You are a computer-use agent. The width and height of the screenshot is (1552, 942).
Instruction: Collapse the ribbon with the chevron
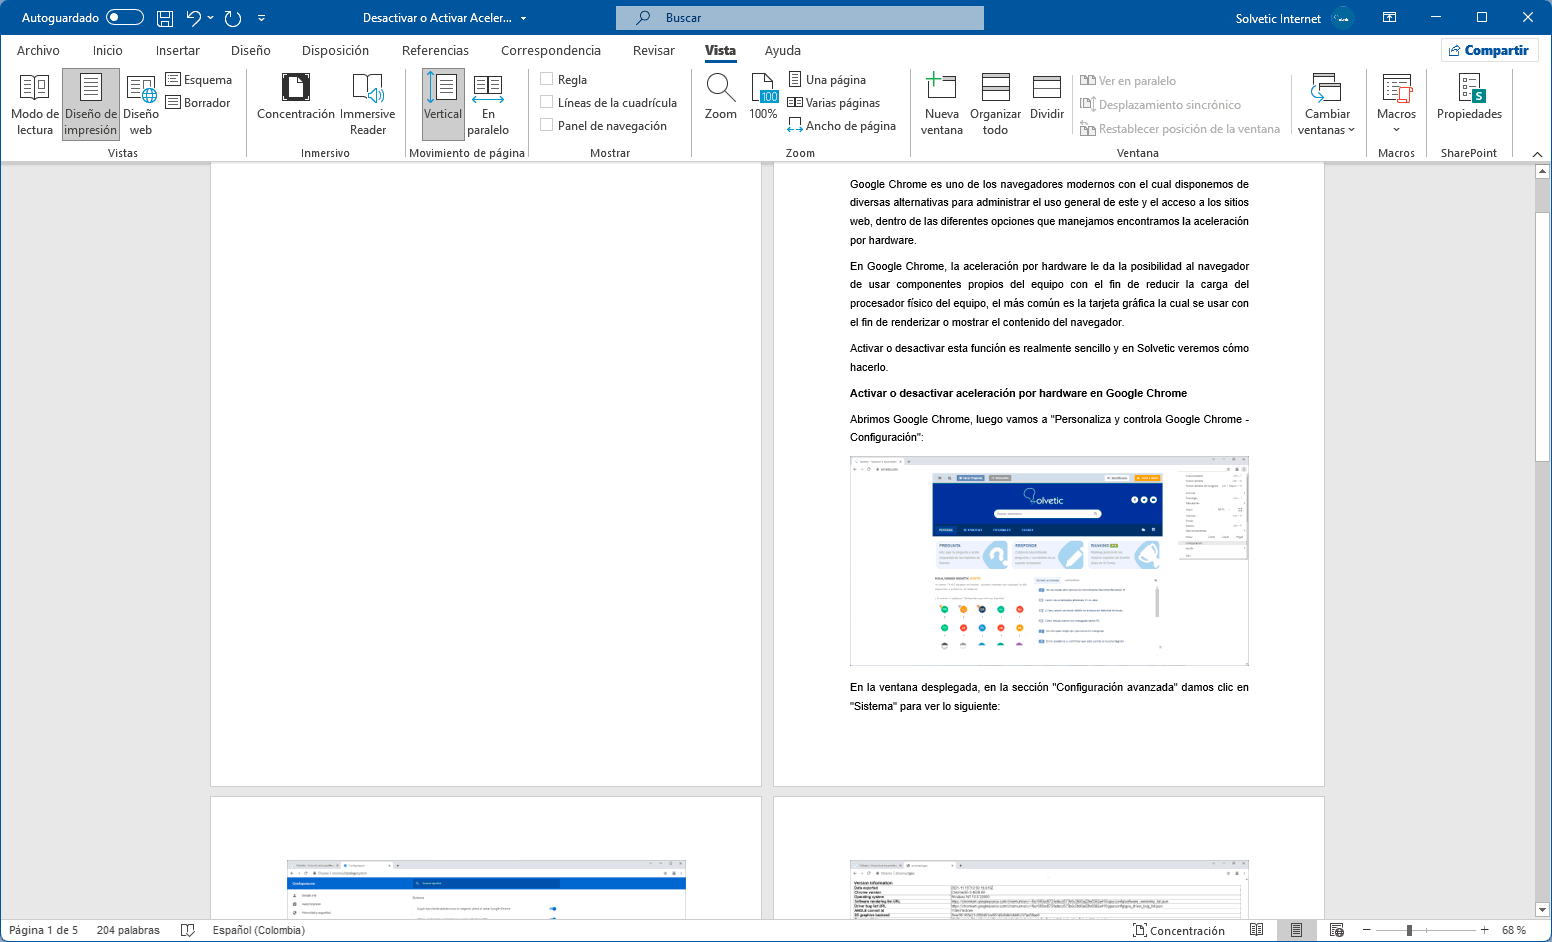tap(1538, 154)
